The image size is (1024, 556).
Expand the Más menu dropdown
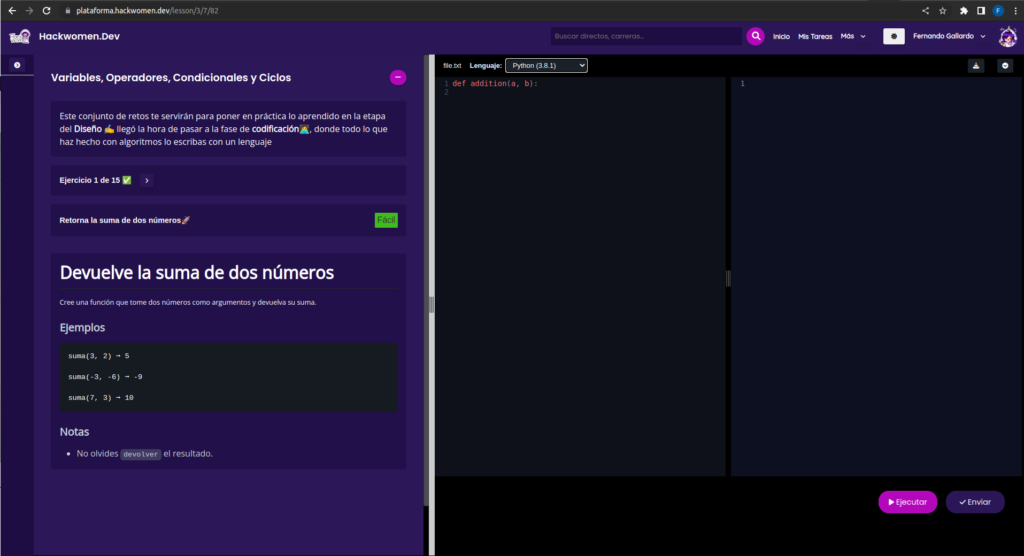coord(853,36)
